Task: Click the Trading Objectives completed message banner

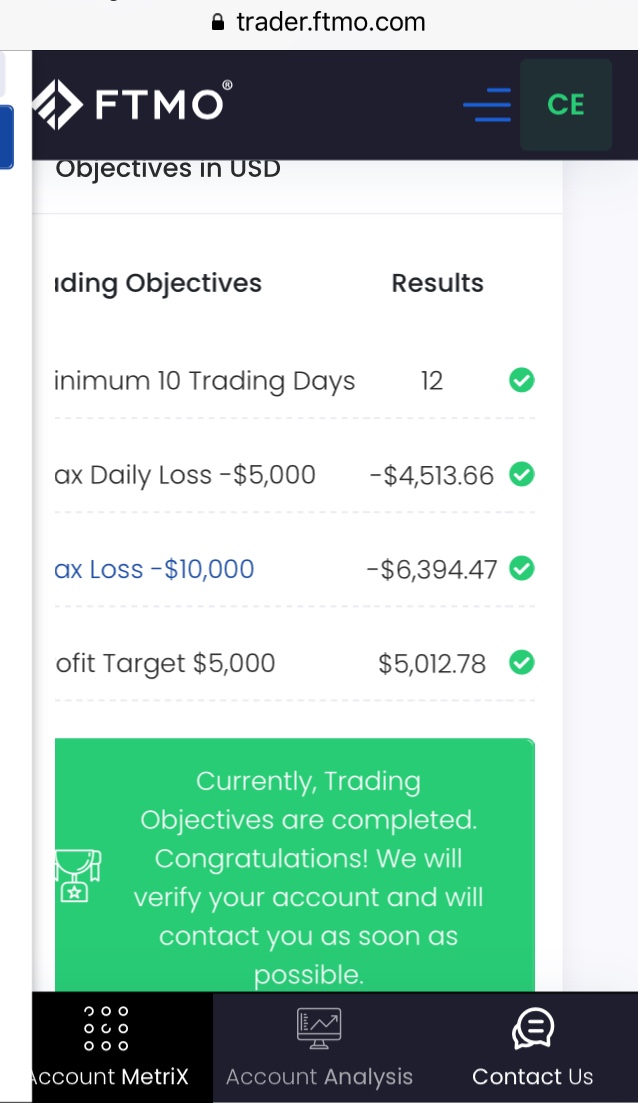Action: [x=308, y=877]
